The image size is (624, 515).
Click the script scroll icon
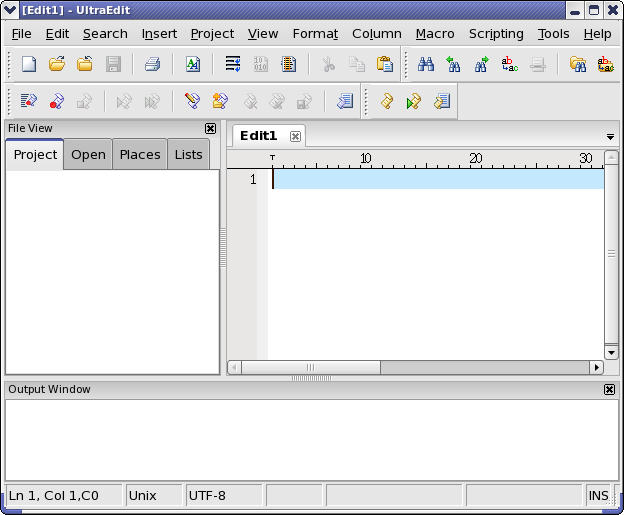pos(387,101)
